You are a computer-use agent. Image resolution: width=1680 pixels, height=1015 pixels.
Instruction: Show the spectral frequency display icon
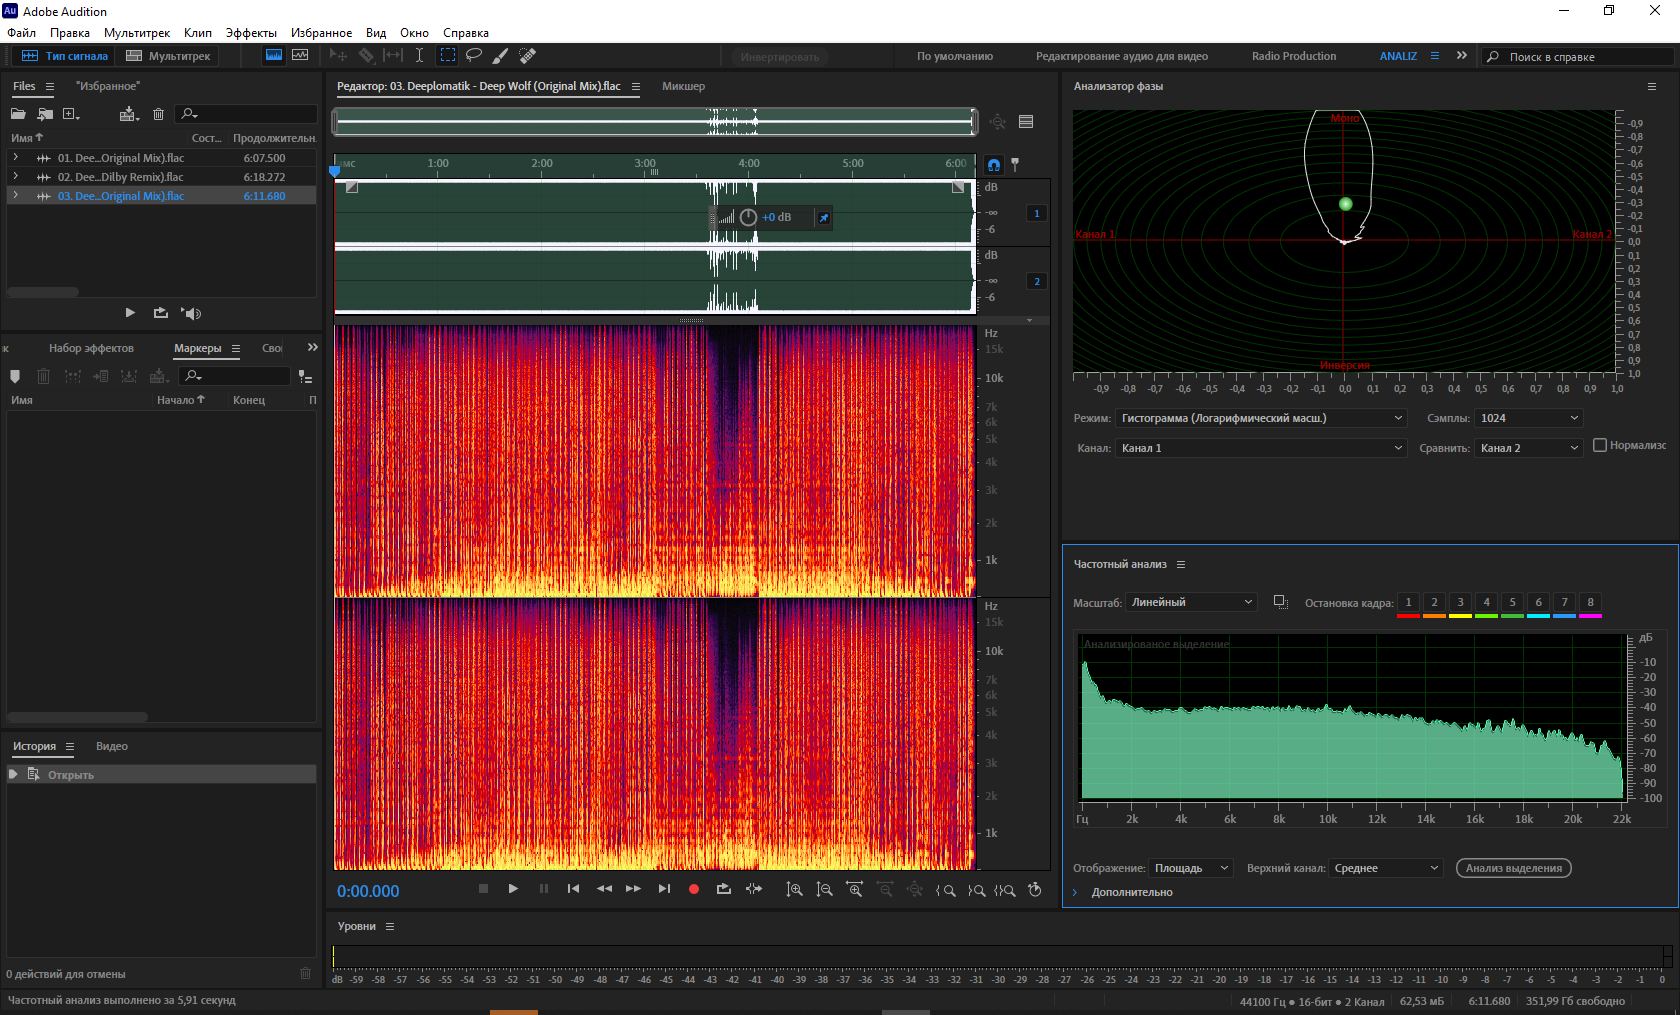pos(273,56)
